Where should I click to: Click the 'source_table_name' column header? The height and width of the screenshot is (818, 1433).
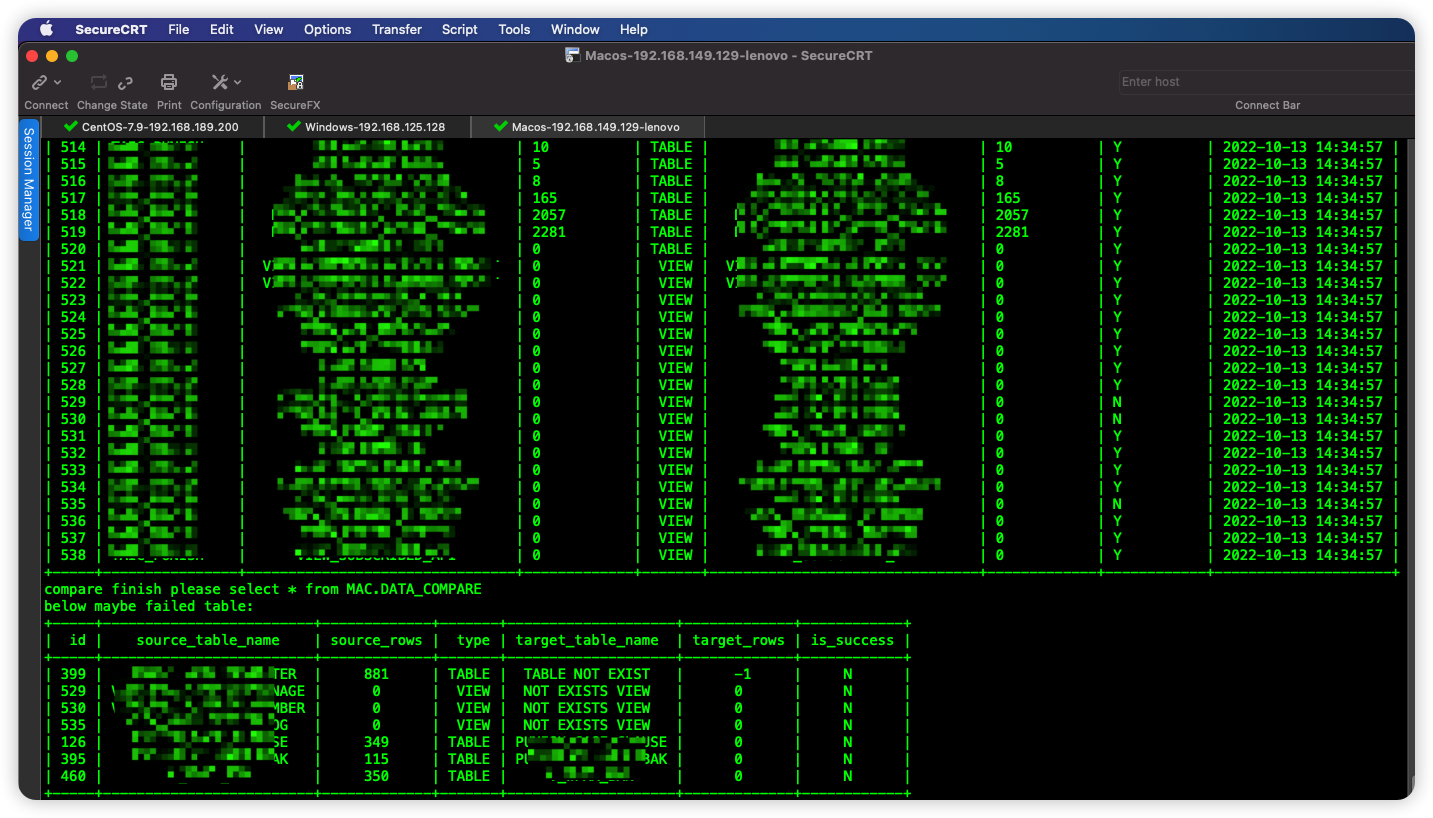(x=208, y=640)
